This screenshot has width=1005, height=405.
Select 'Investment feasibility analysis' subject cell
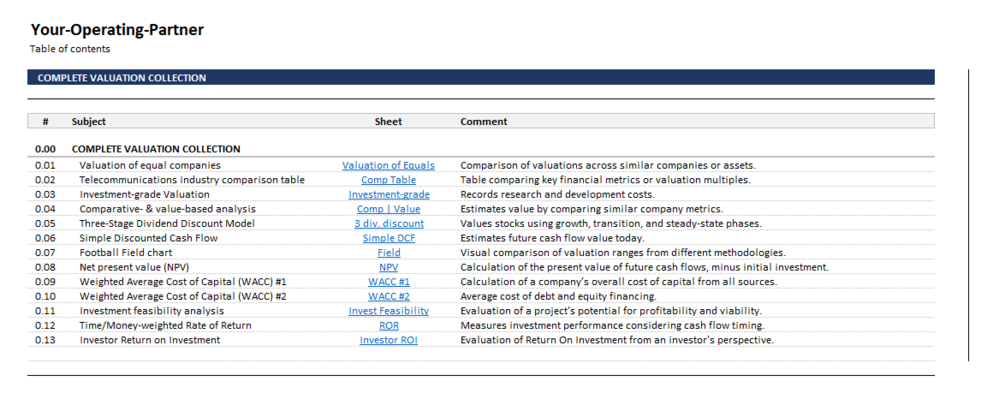[152, 311]
